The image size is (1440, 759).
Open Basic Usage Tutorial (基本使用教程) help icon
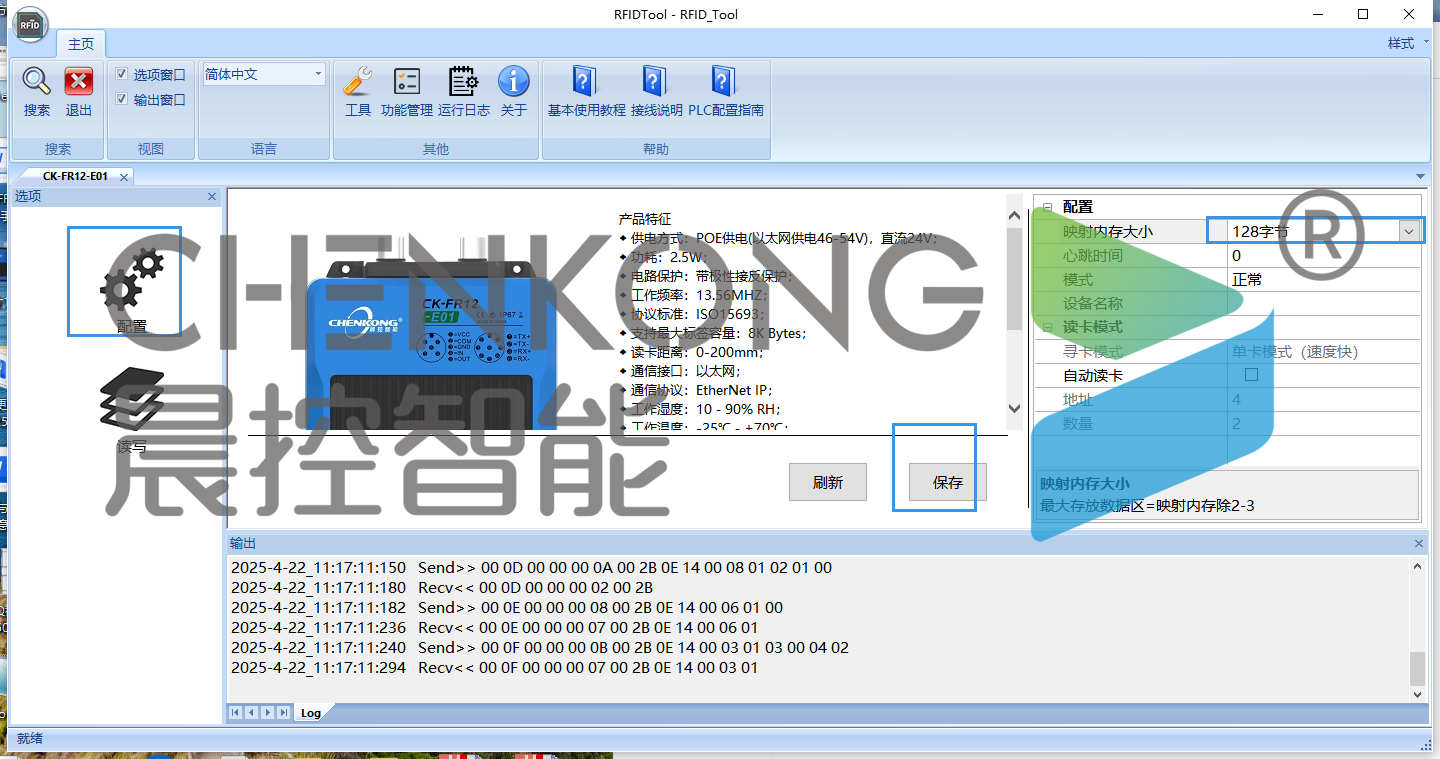point(586,82)
